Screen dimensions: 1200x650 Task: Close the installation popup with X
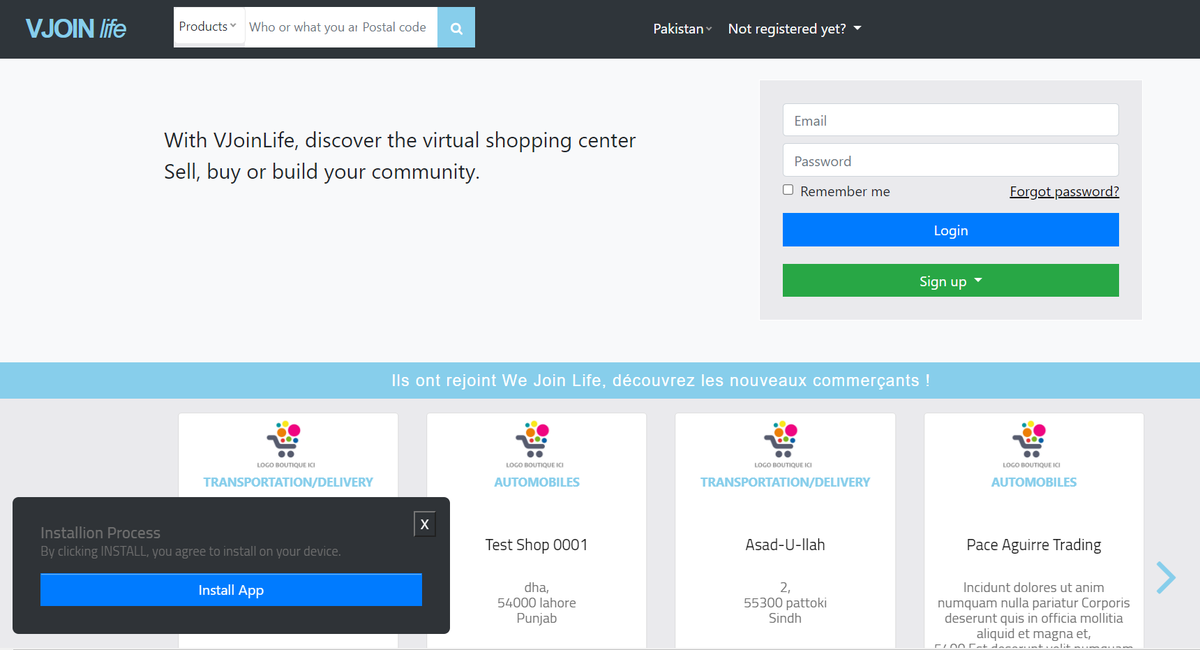(425, 524)
